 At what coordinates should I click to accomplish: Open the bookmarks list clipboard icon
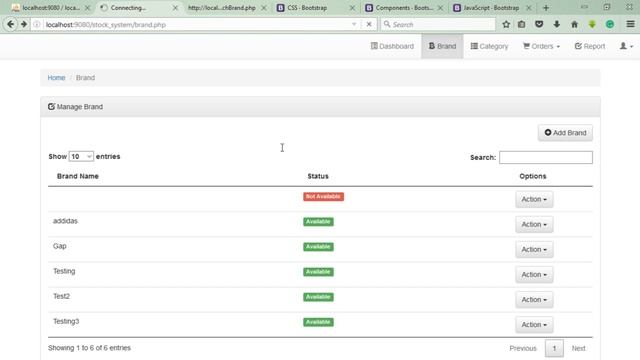point(522,24)
